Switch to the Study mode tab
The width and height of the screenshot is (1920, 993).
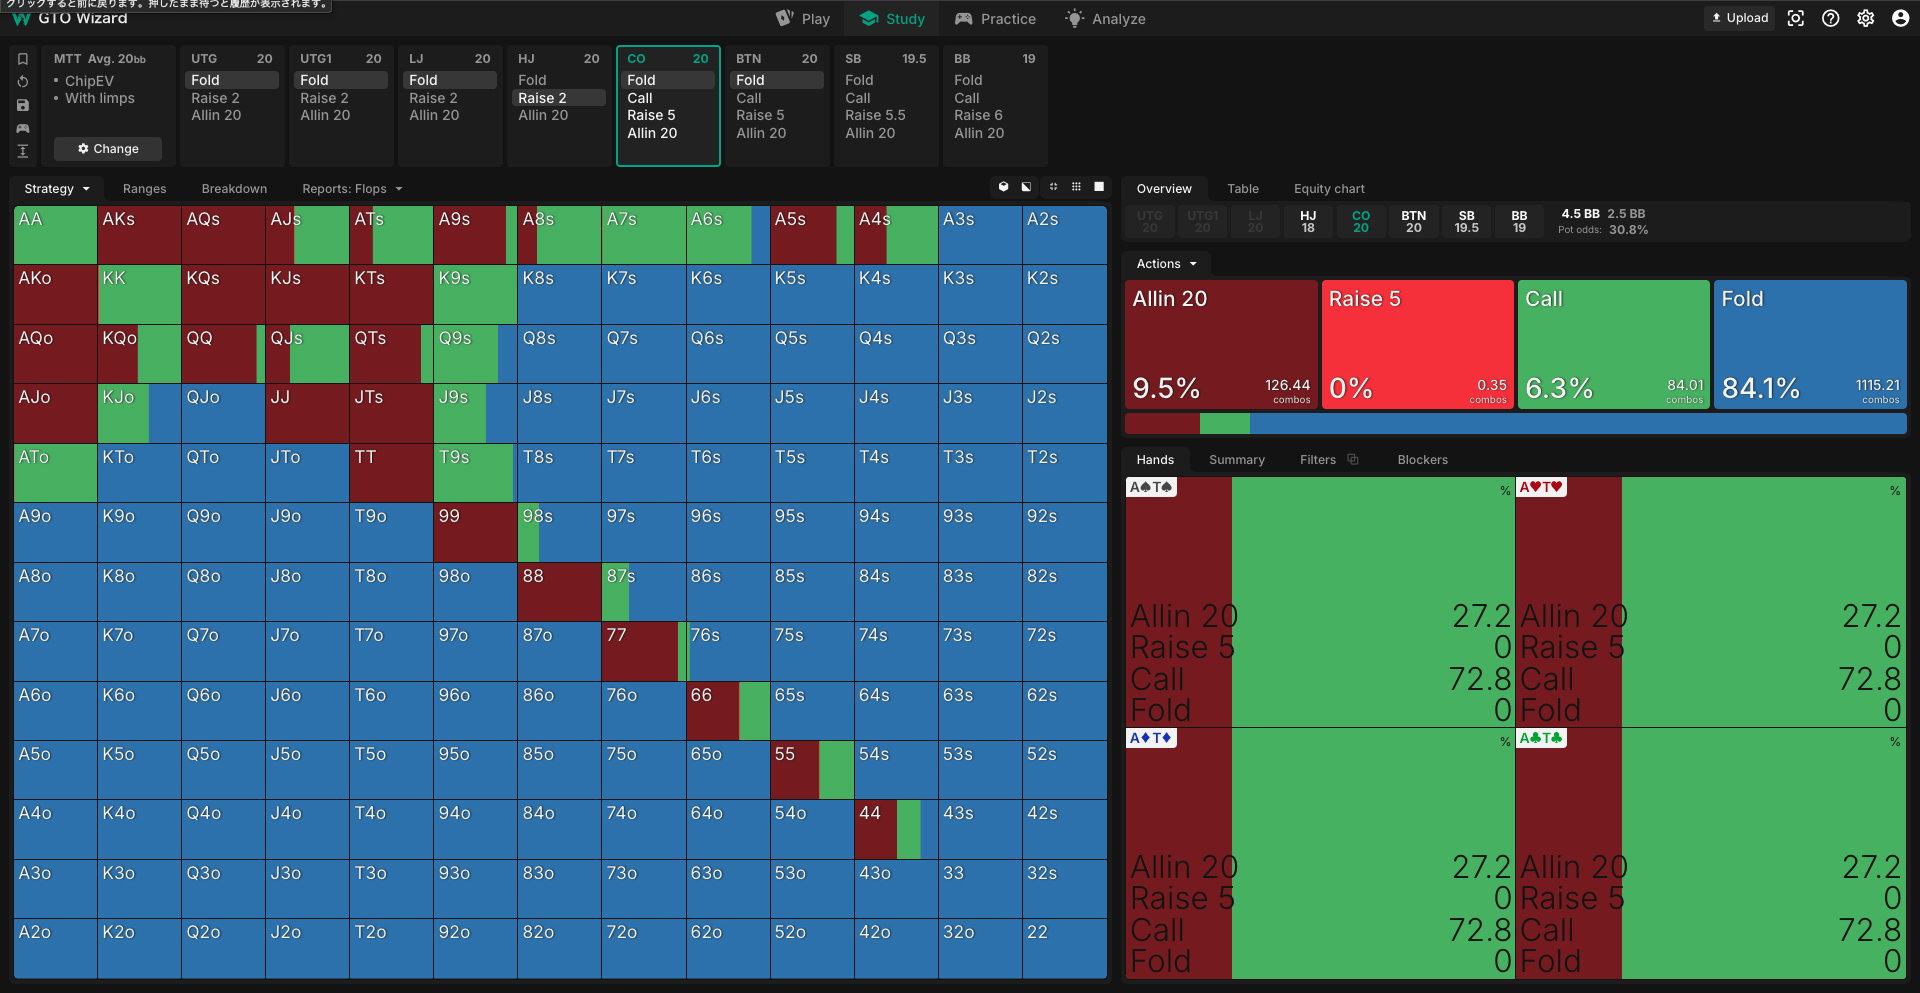893,19
